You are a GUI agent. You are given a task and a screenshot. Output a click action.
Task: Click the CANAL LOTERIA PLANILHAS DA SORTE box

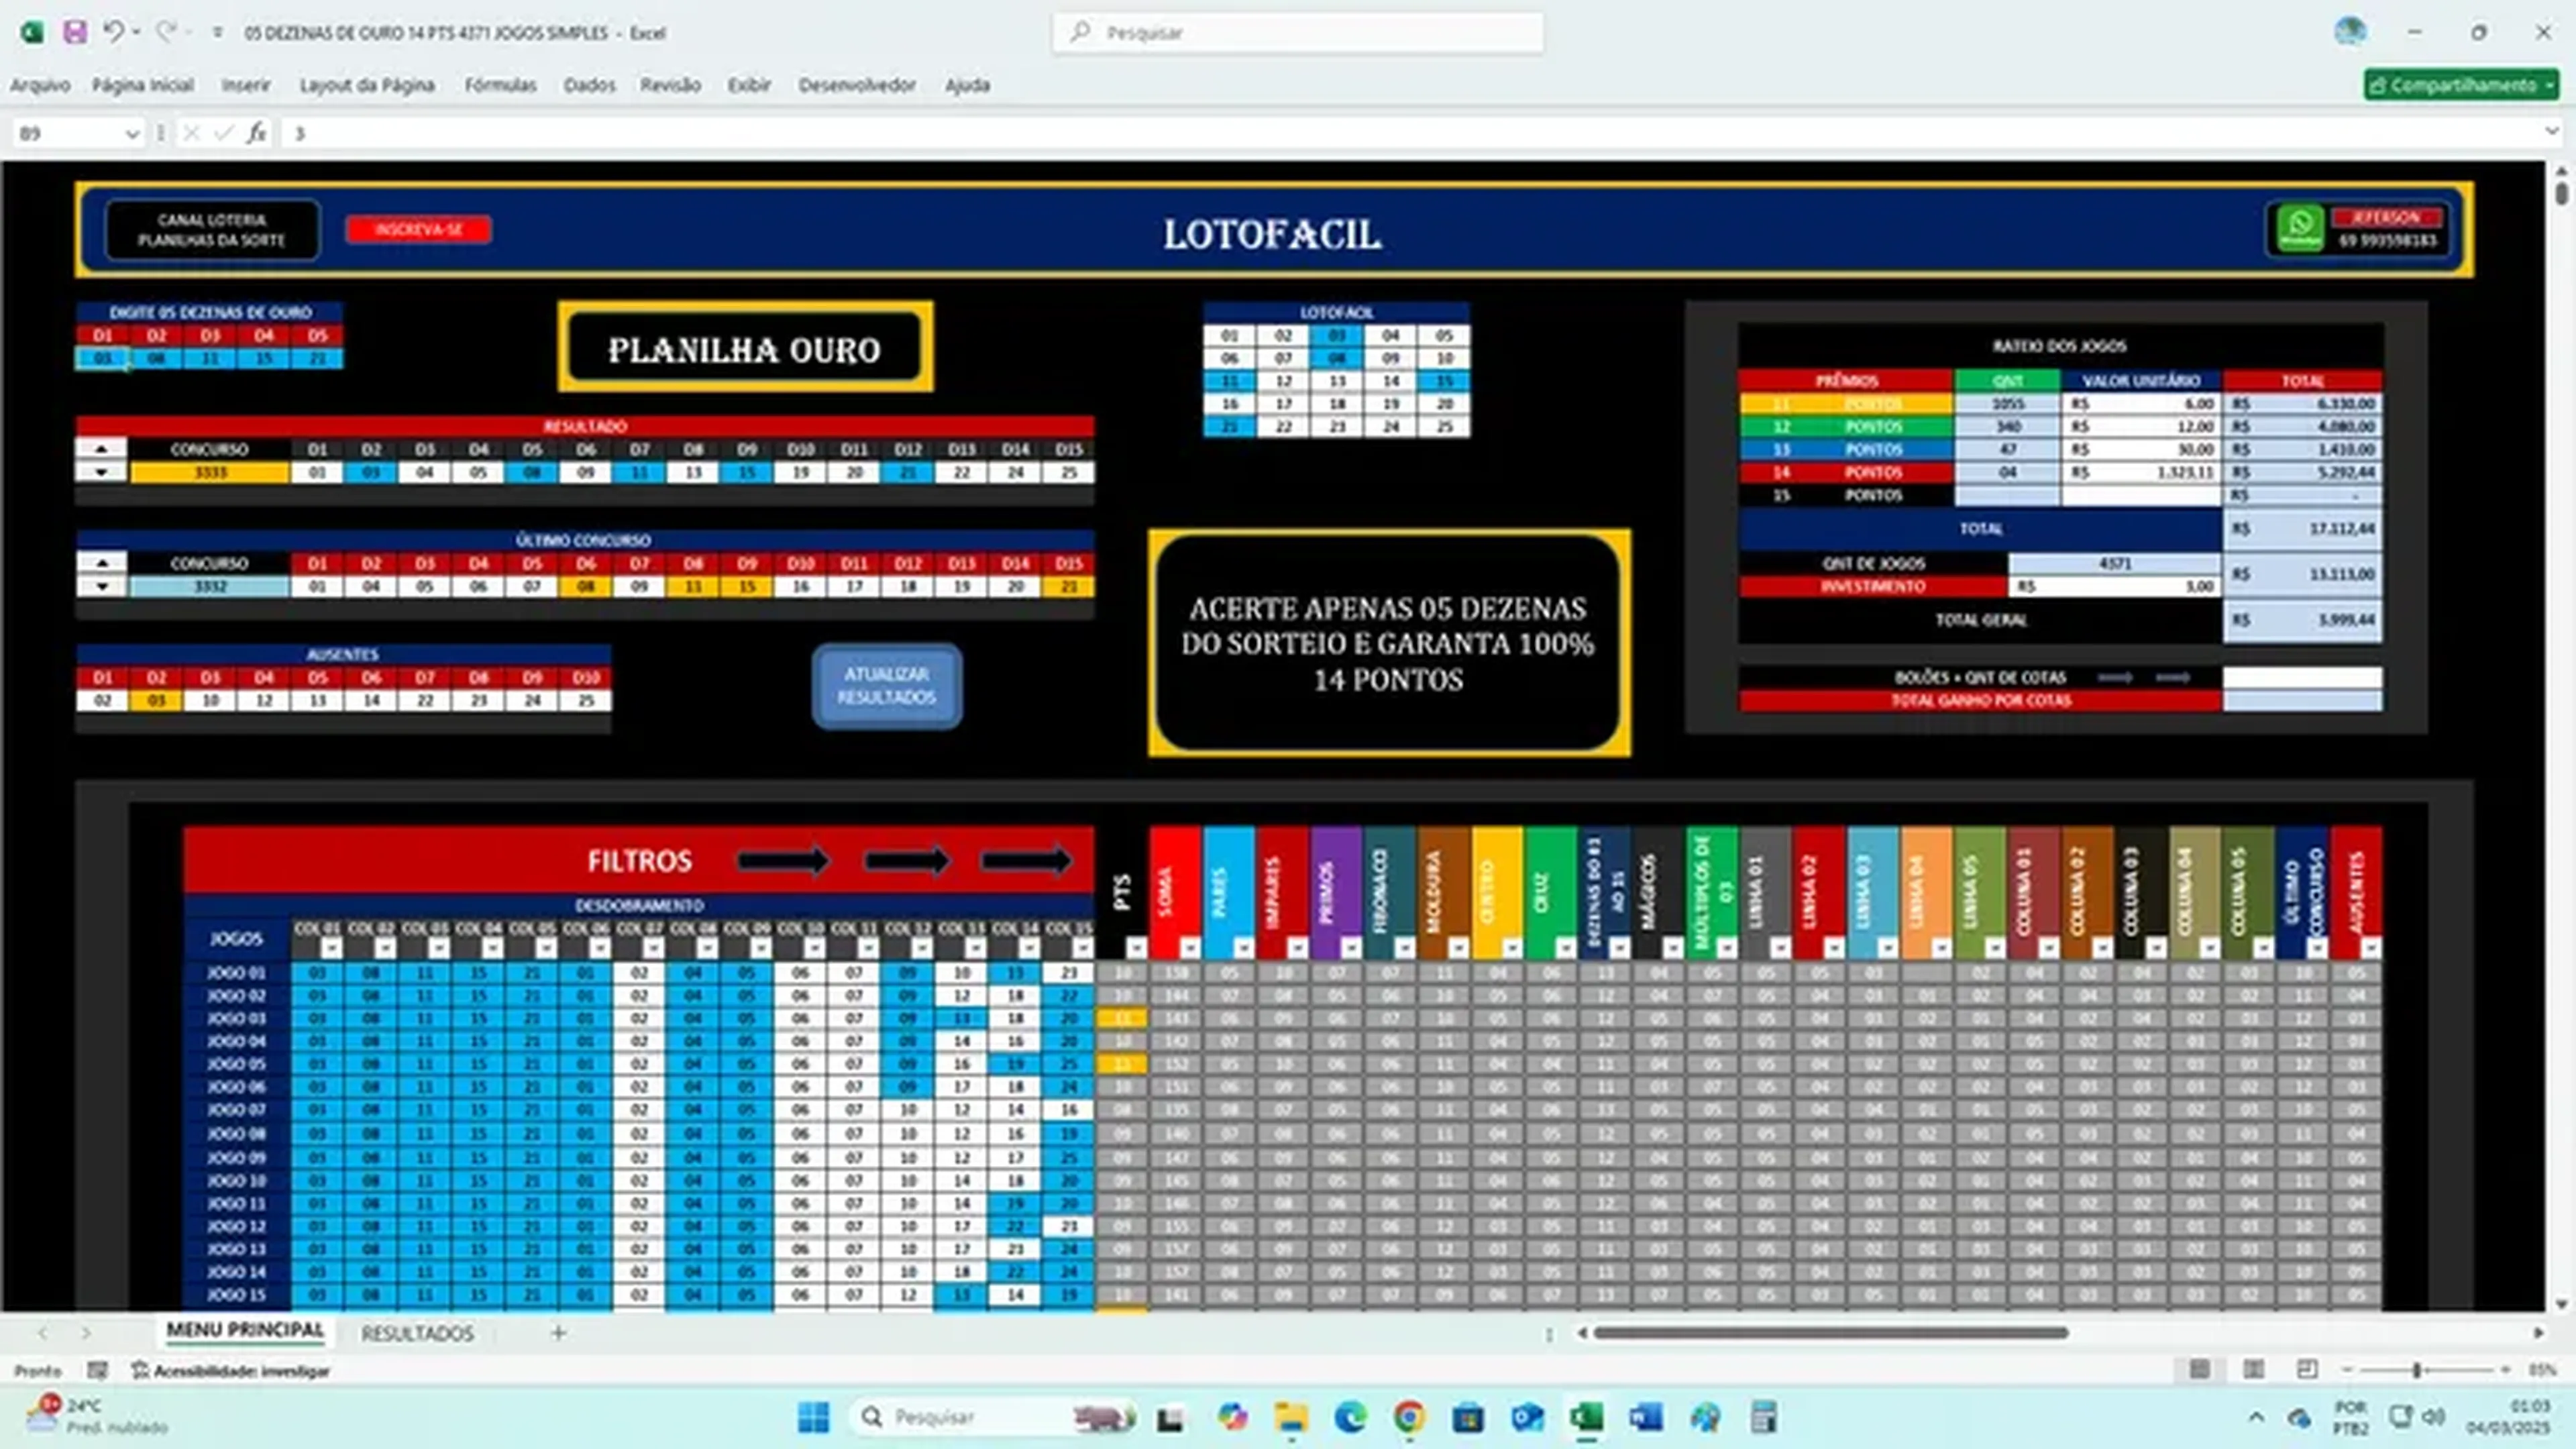click(x=212, y=230)
